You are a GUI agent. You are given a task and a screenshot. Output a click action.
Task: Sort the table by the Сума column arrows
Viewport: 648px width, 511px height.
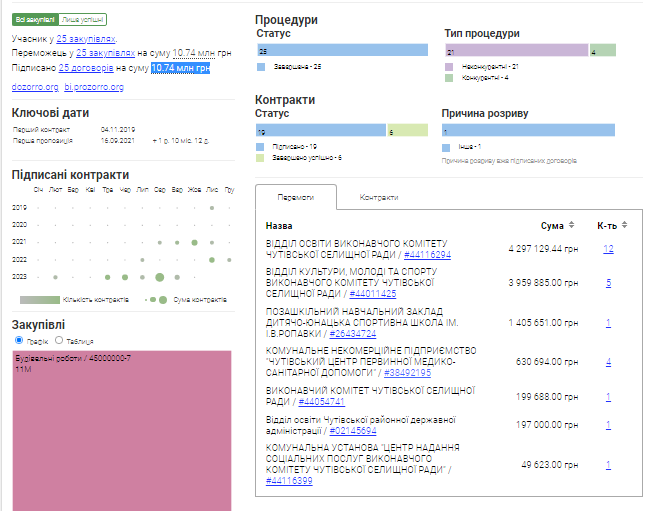(x=572, y=225)
